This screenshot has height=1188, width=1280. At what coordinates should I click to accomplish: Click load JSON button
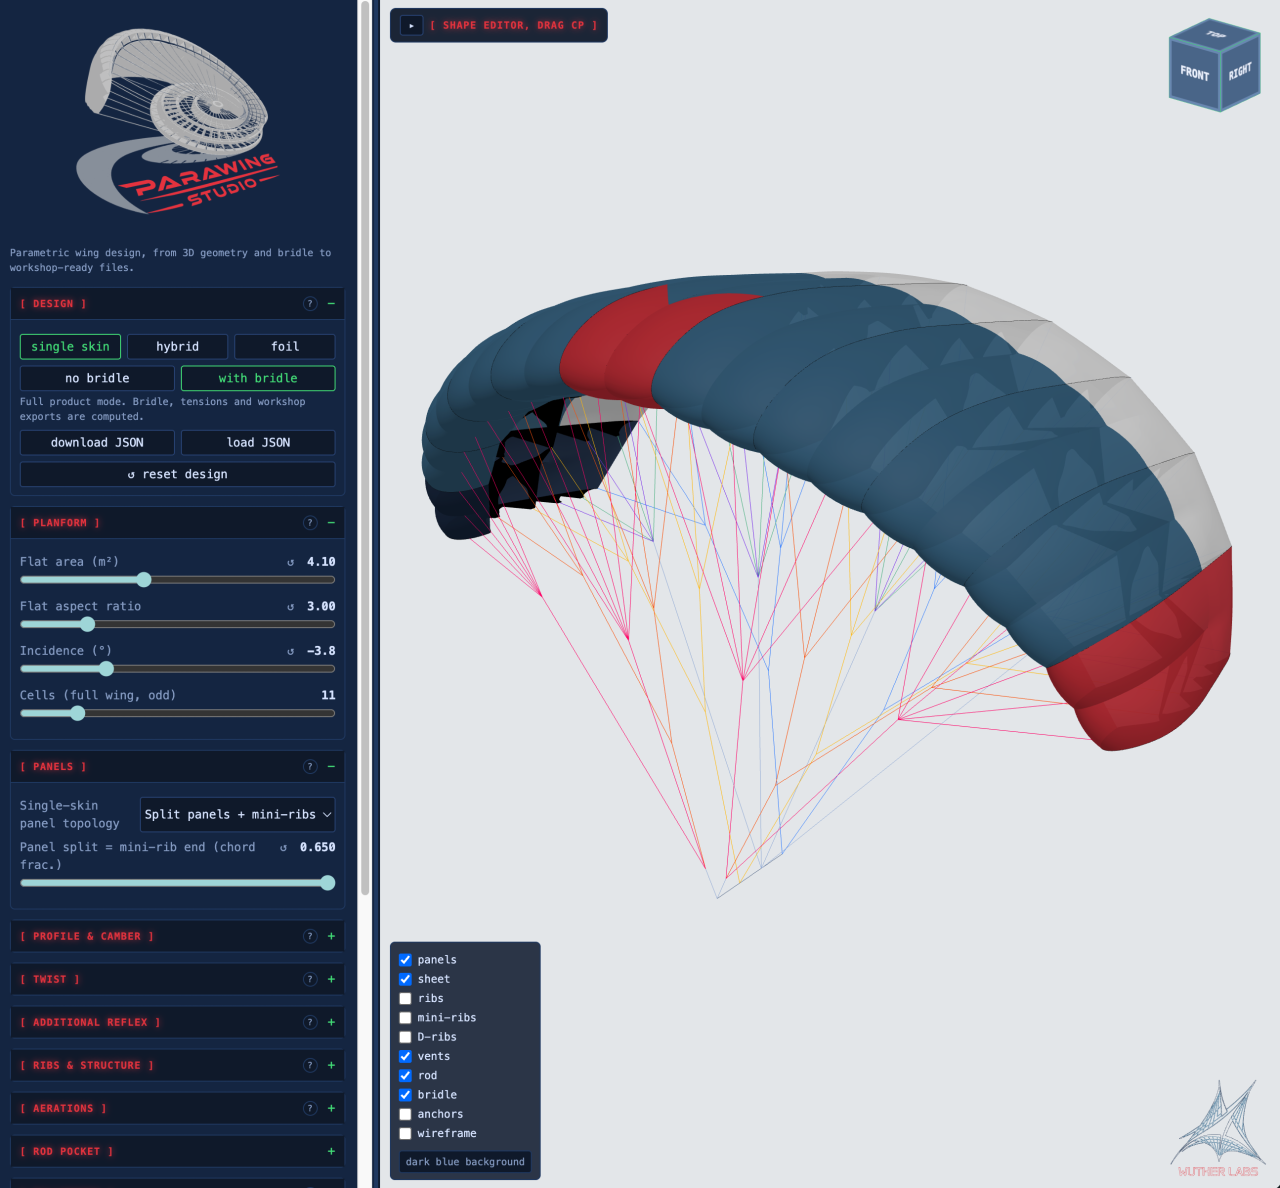[x=258, y=443]
